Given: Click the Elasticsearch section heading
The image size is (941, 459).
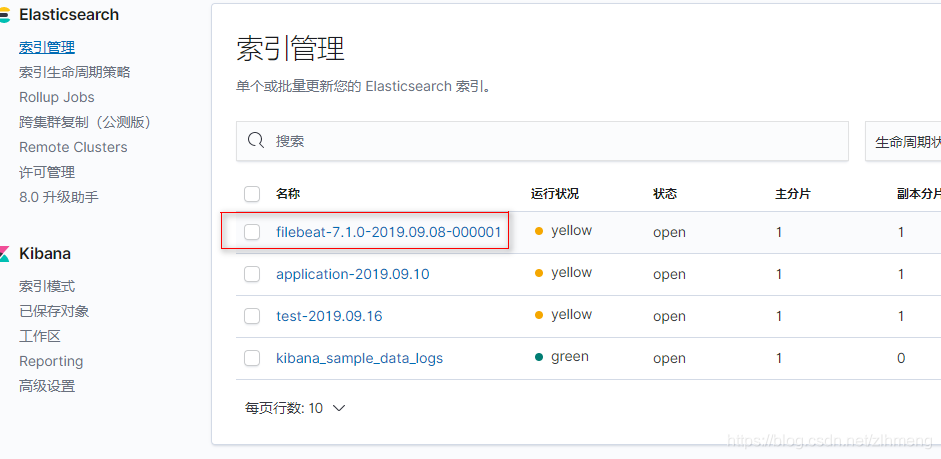Looking at the screenshot, I should [69, 15].
